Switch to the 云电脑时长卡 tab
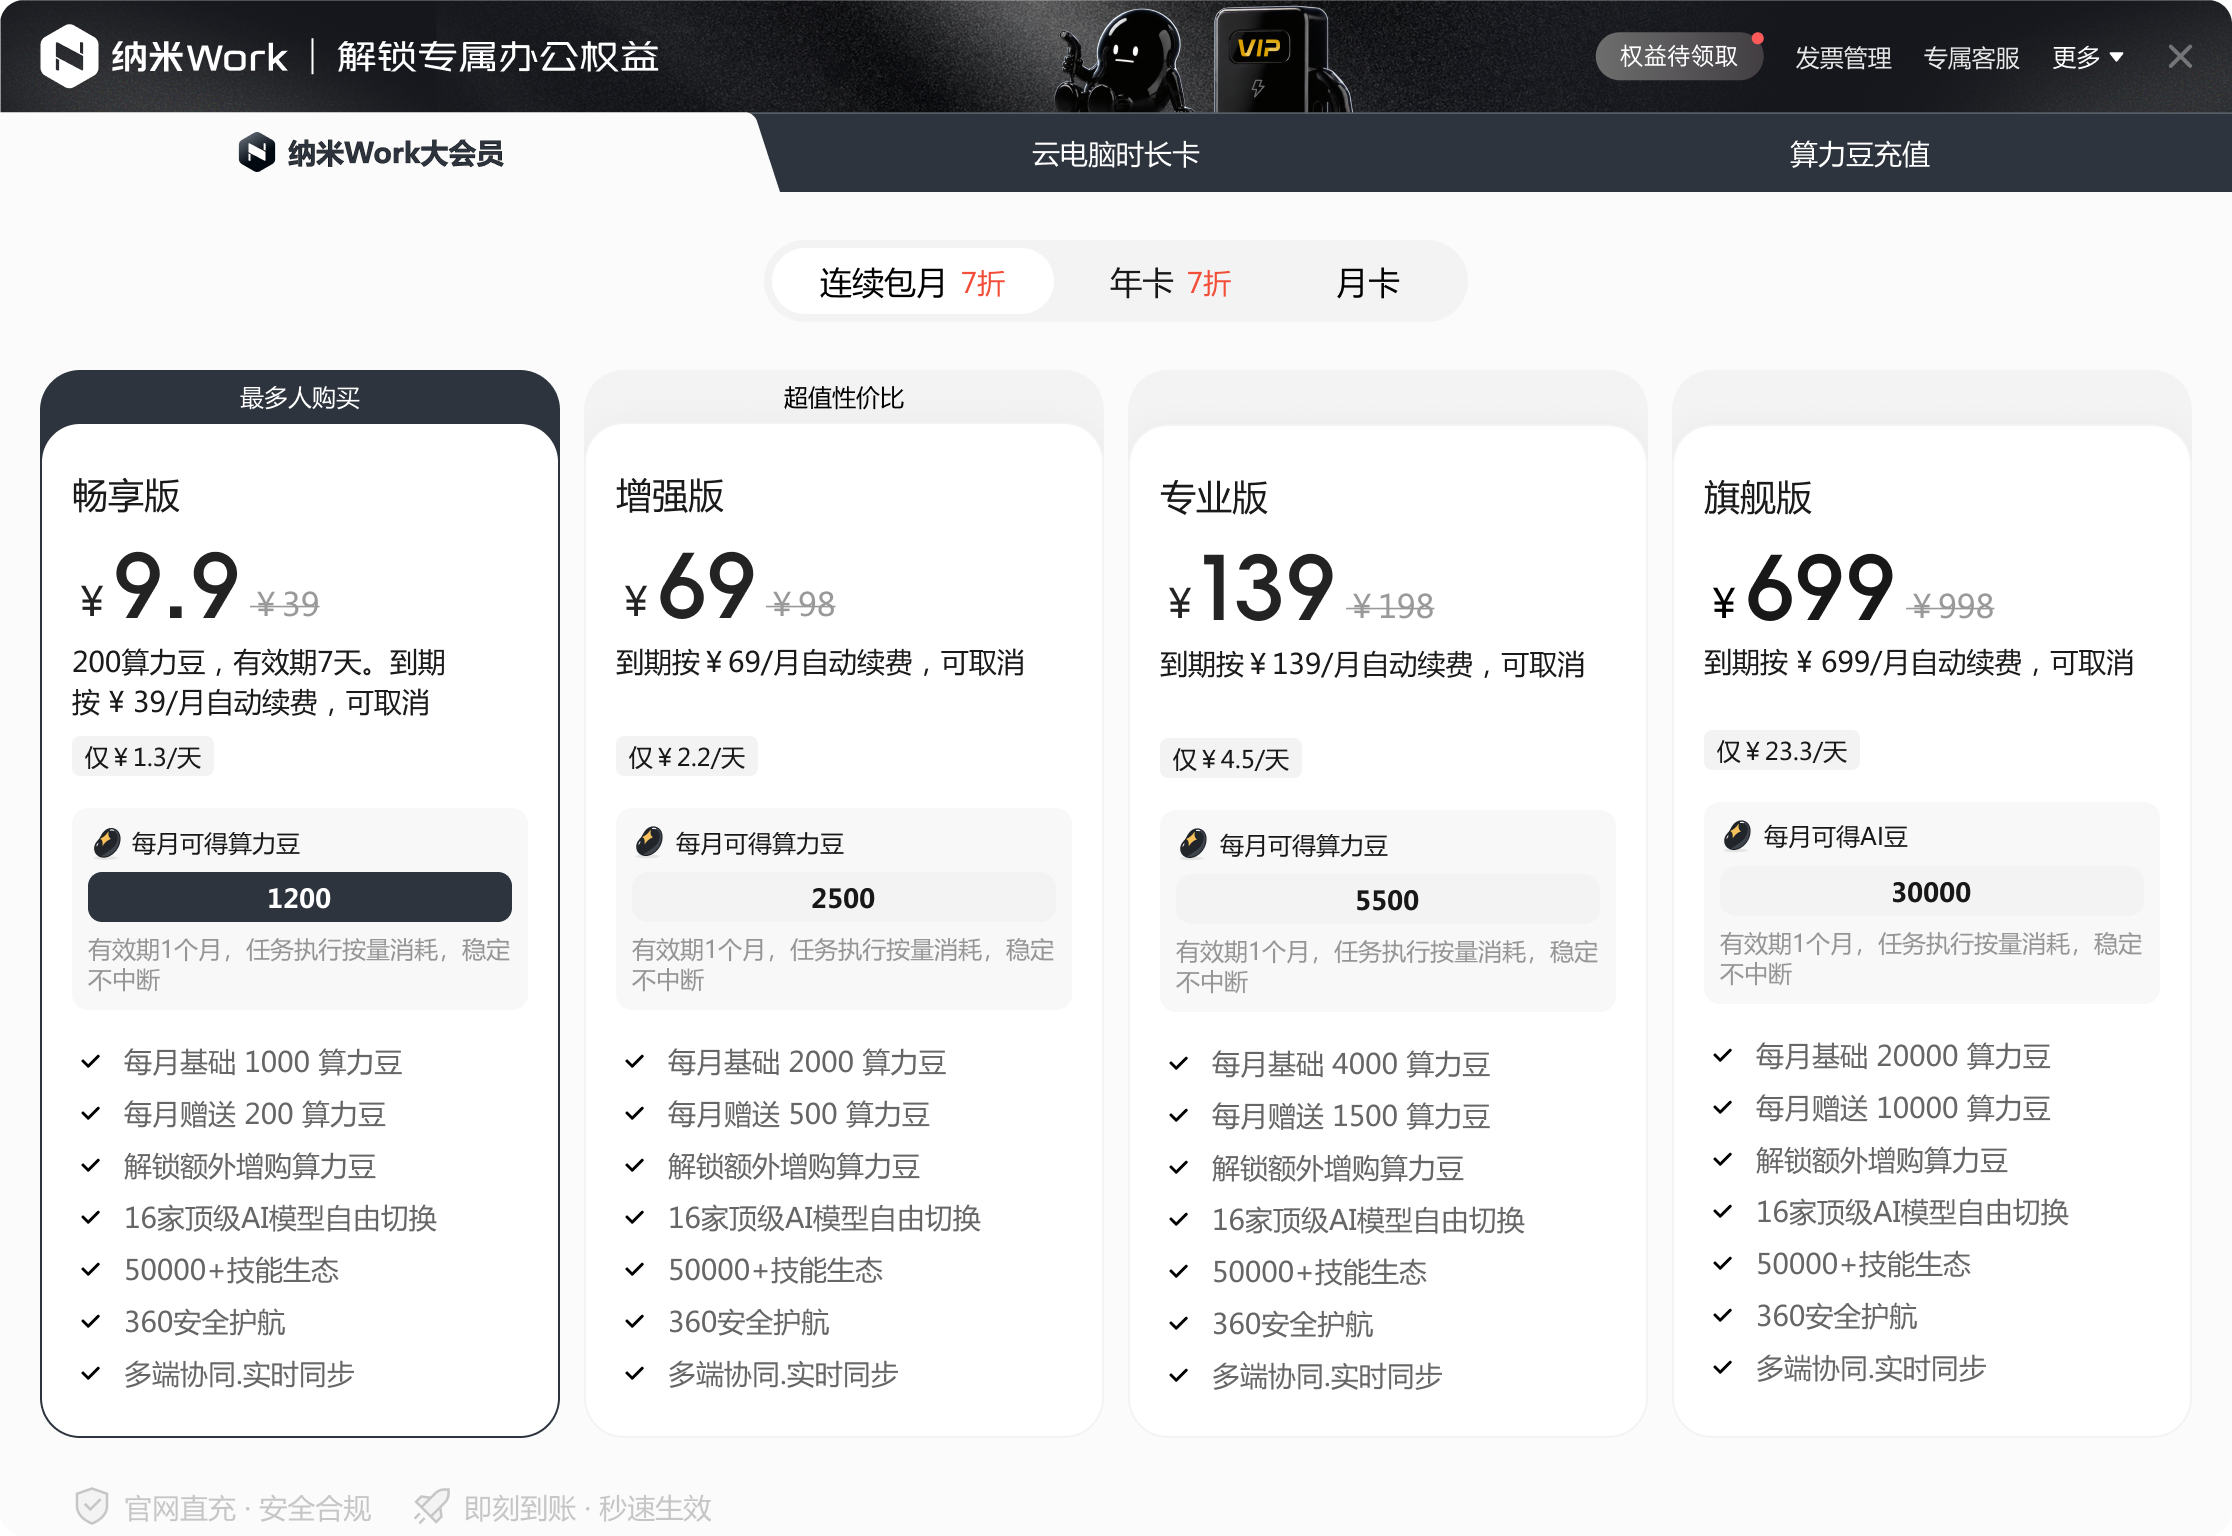The height and width of the screenshot is (1536, 2232). tap(1115, 154)
